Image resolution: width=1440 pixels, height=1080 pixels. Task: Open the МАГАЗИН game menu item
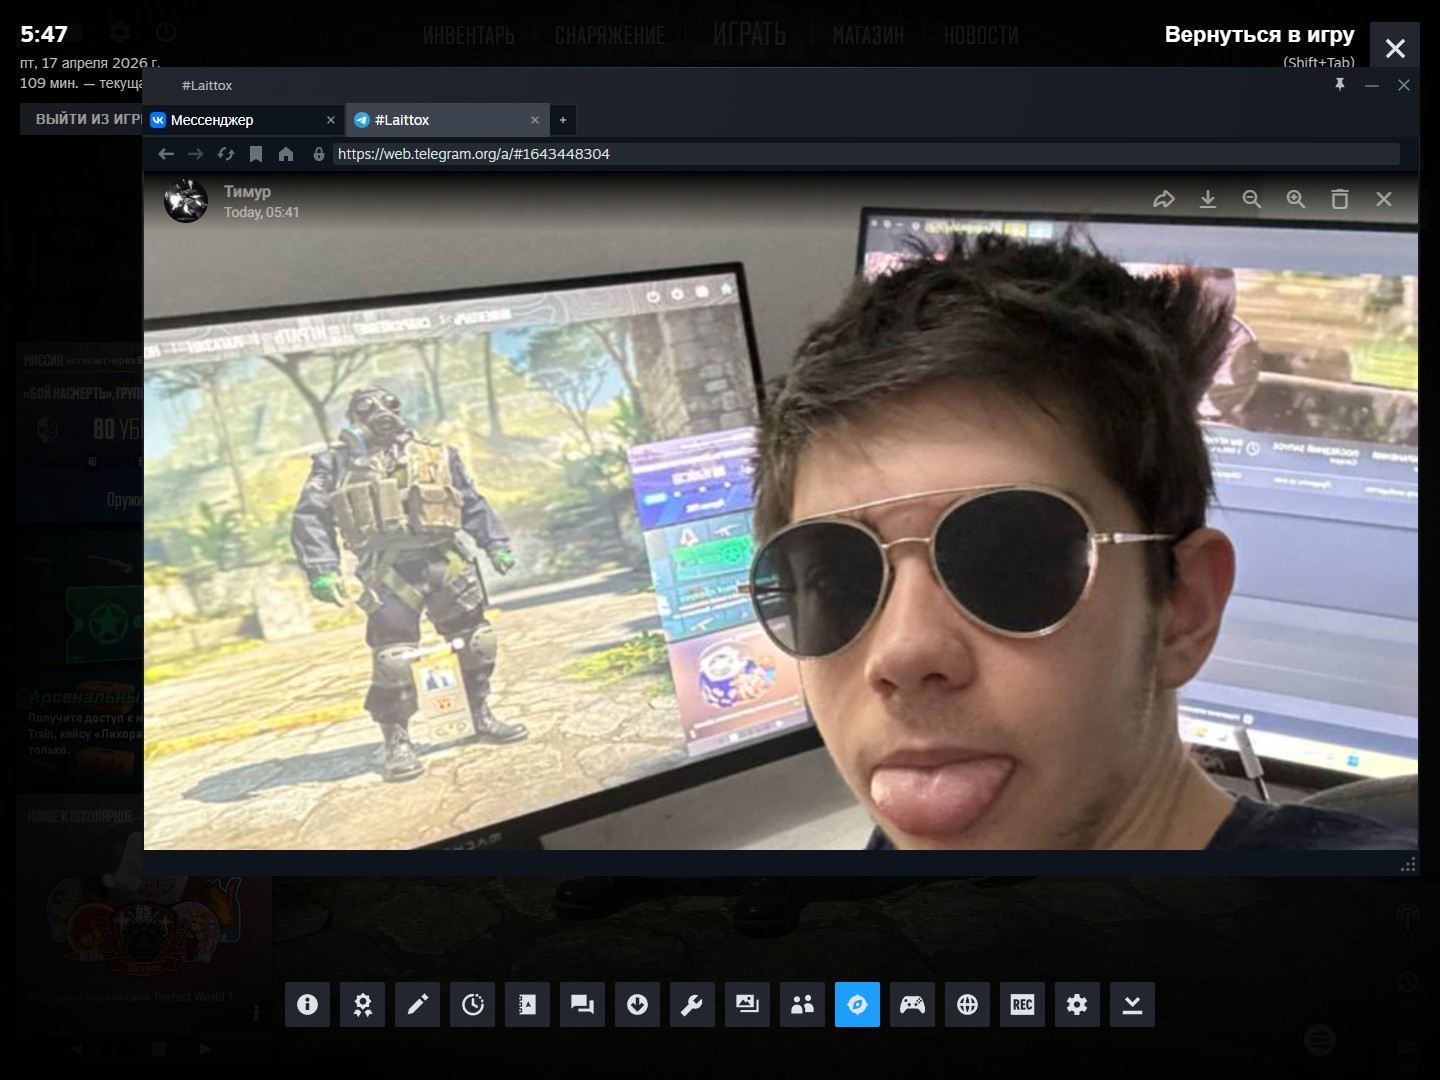coord(868,36)
